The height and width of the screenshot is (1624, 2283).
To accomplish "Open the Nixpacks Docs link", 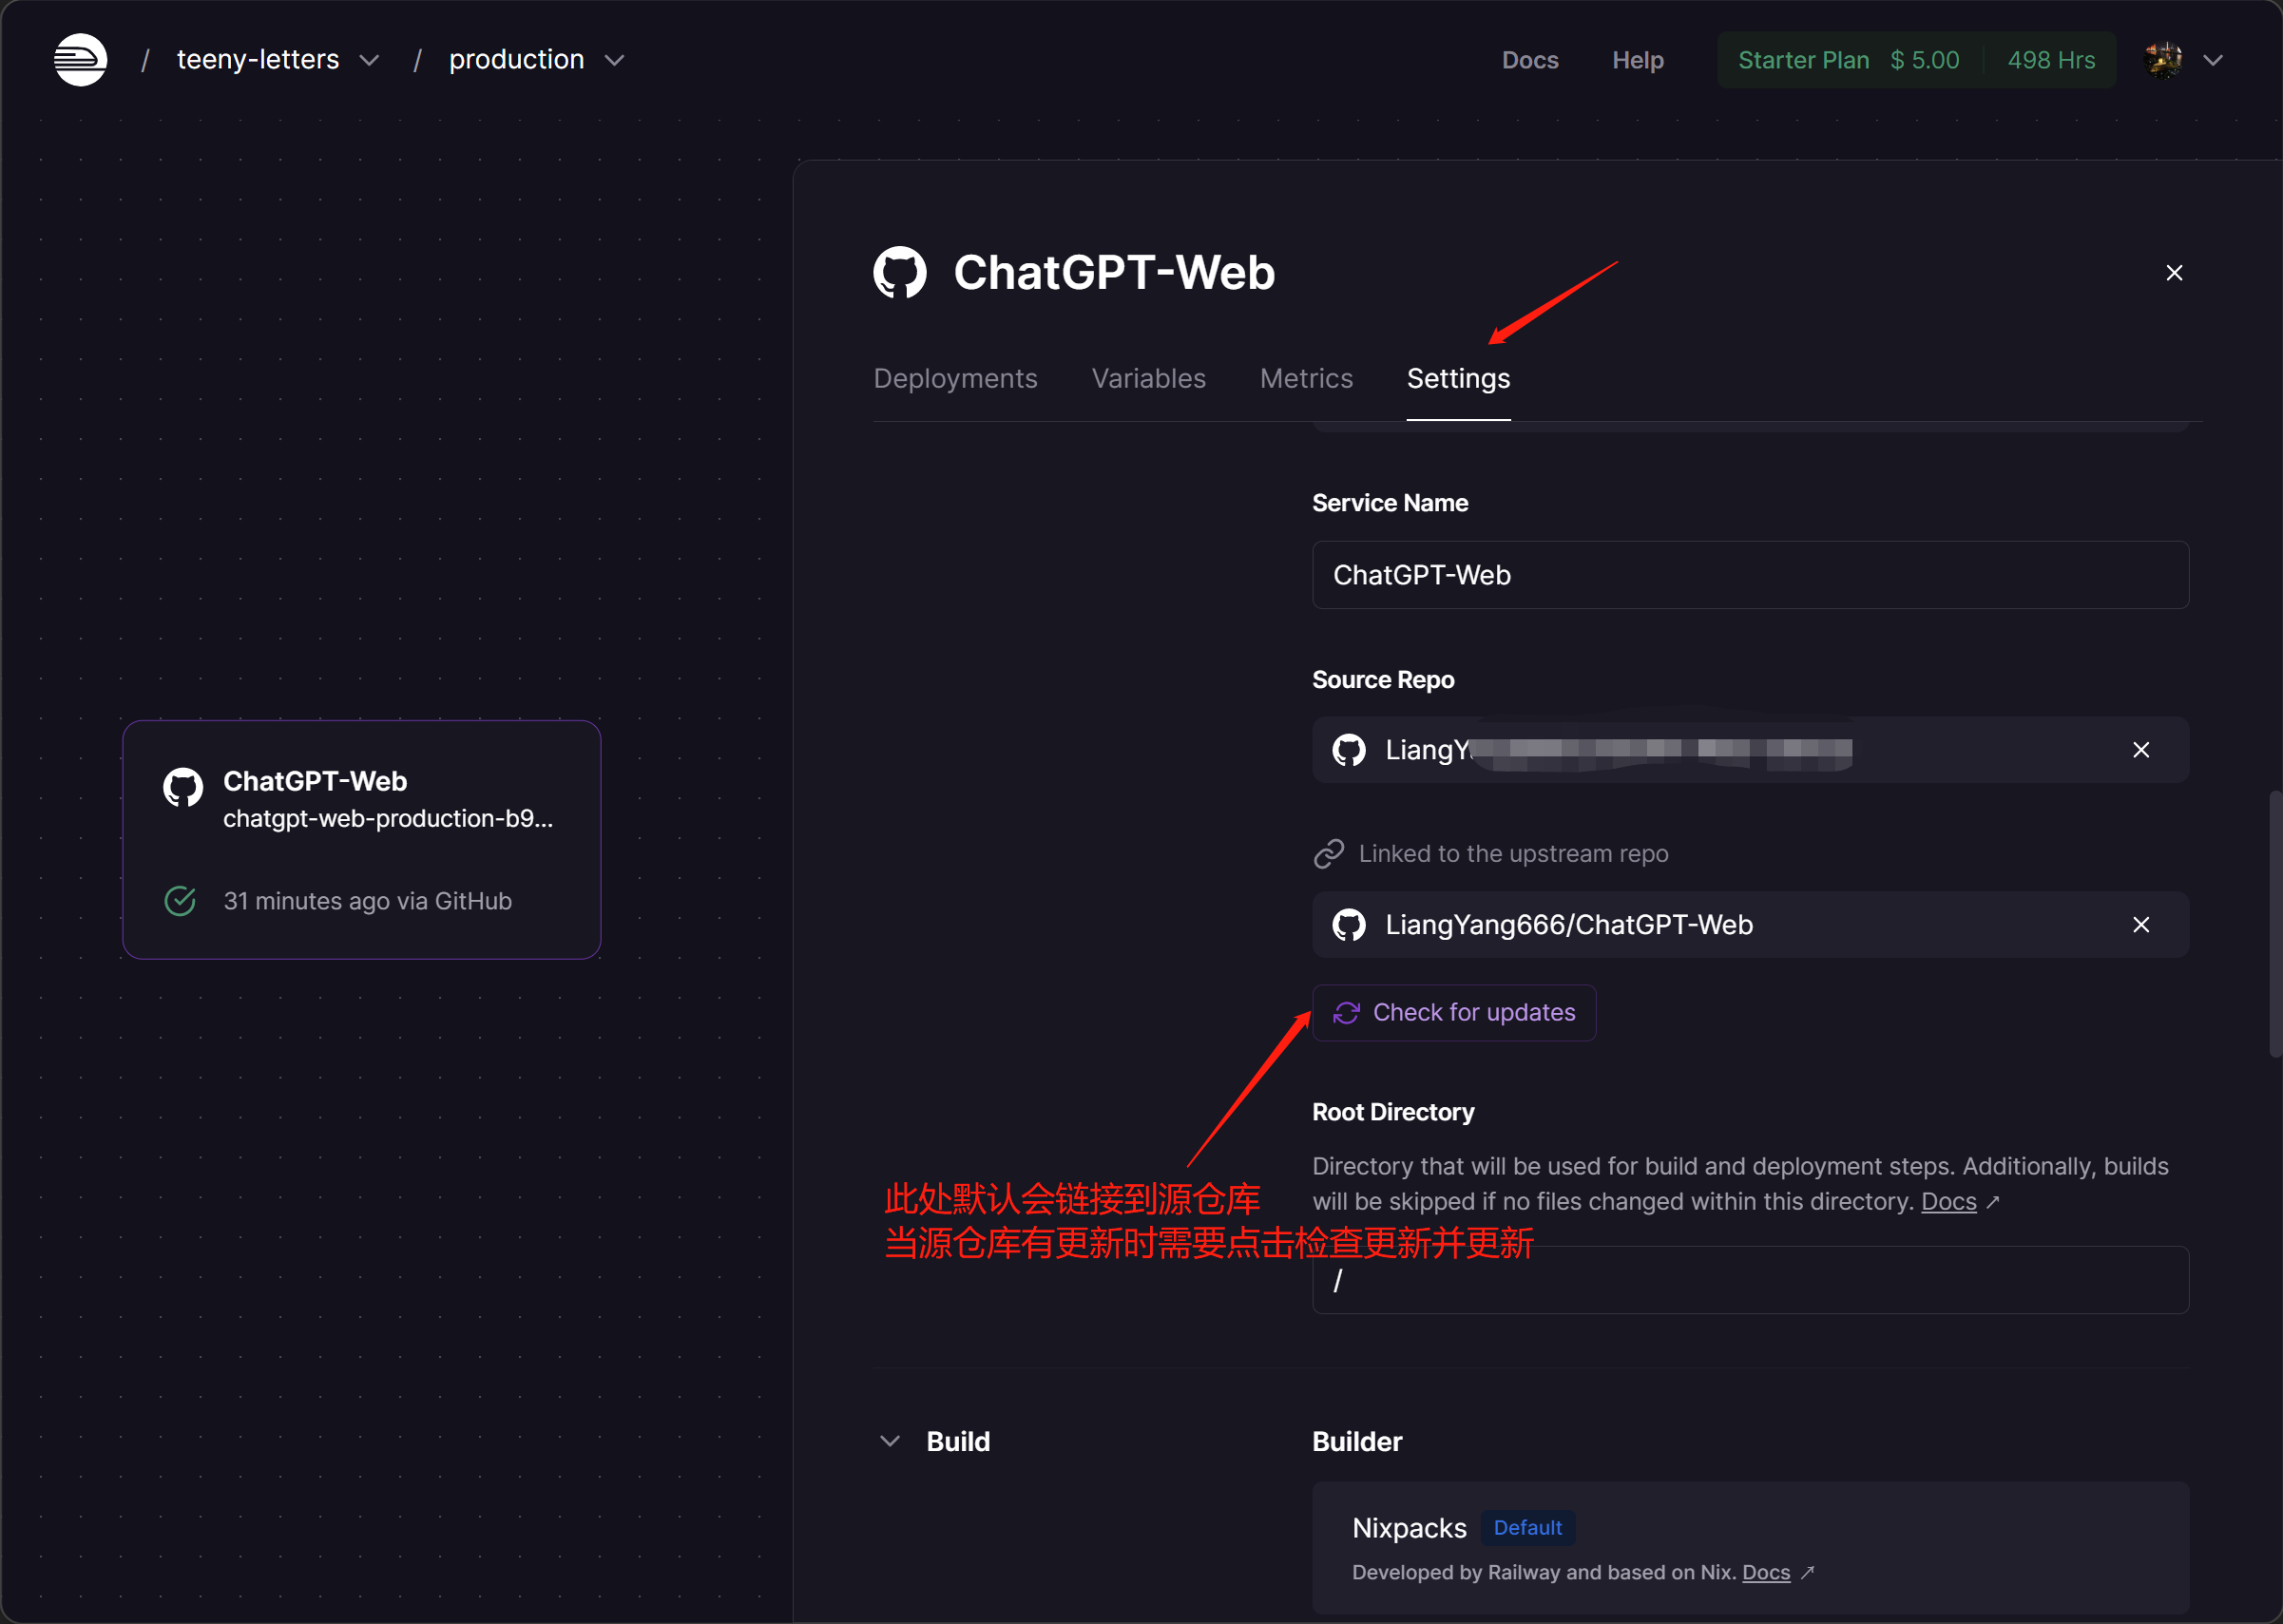I will tap(1766, 1572).
